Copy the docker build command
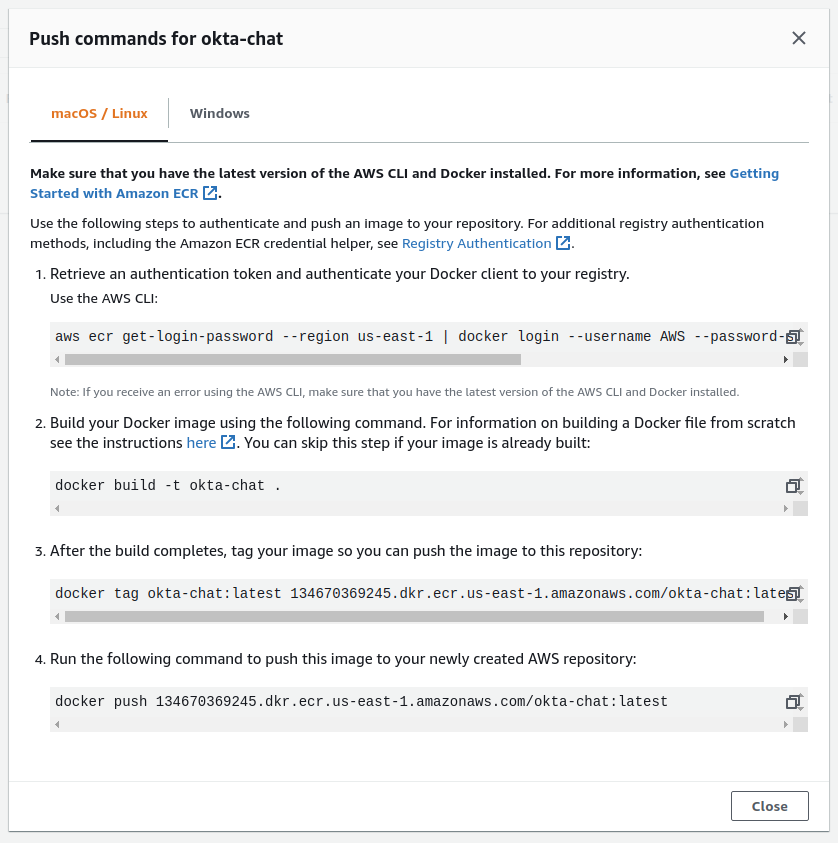 coord(793,486)
